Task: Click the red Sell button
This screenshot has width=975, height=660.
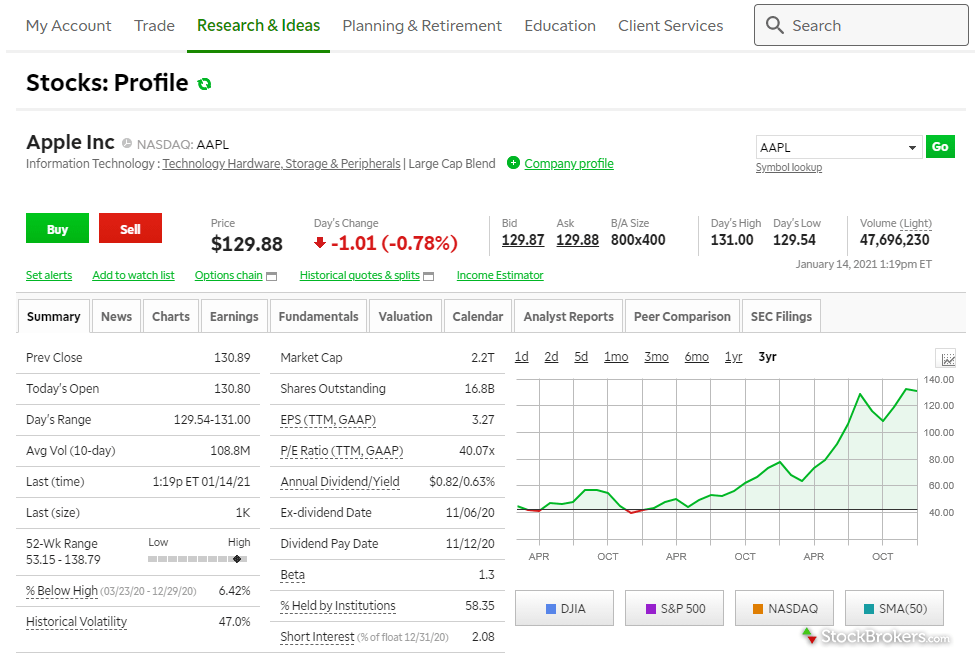Action: coord(130,228)
